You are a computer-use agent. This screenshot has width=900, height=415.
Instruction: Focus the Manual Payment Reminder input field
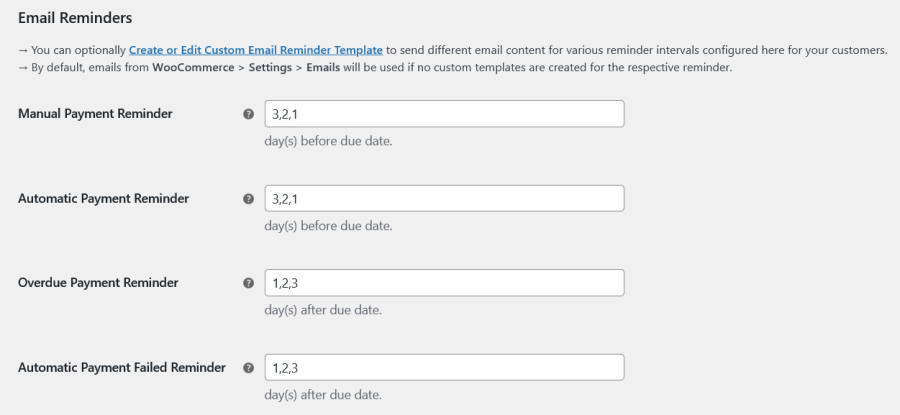pos(444,114)
